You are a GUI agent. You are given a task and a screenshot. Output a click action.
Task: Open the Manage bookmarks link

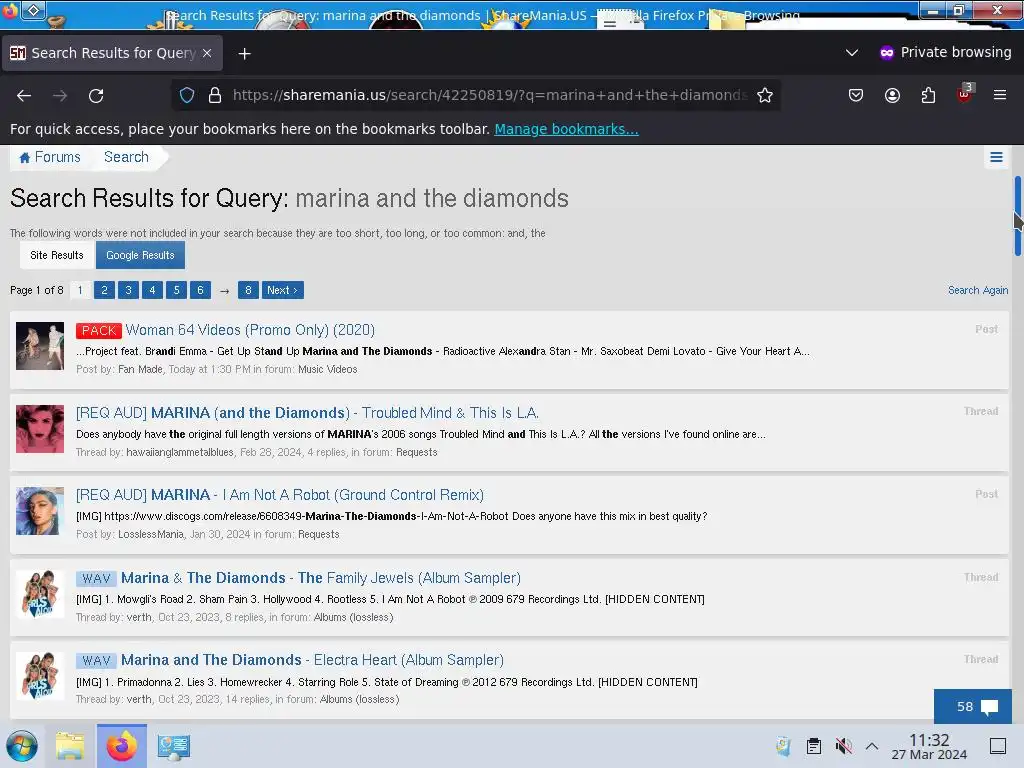pos(566,129)
